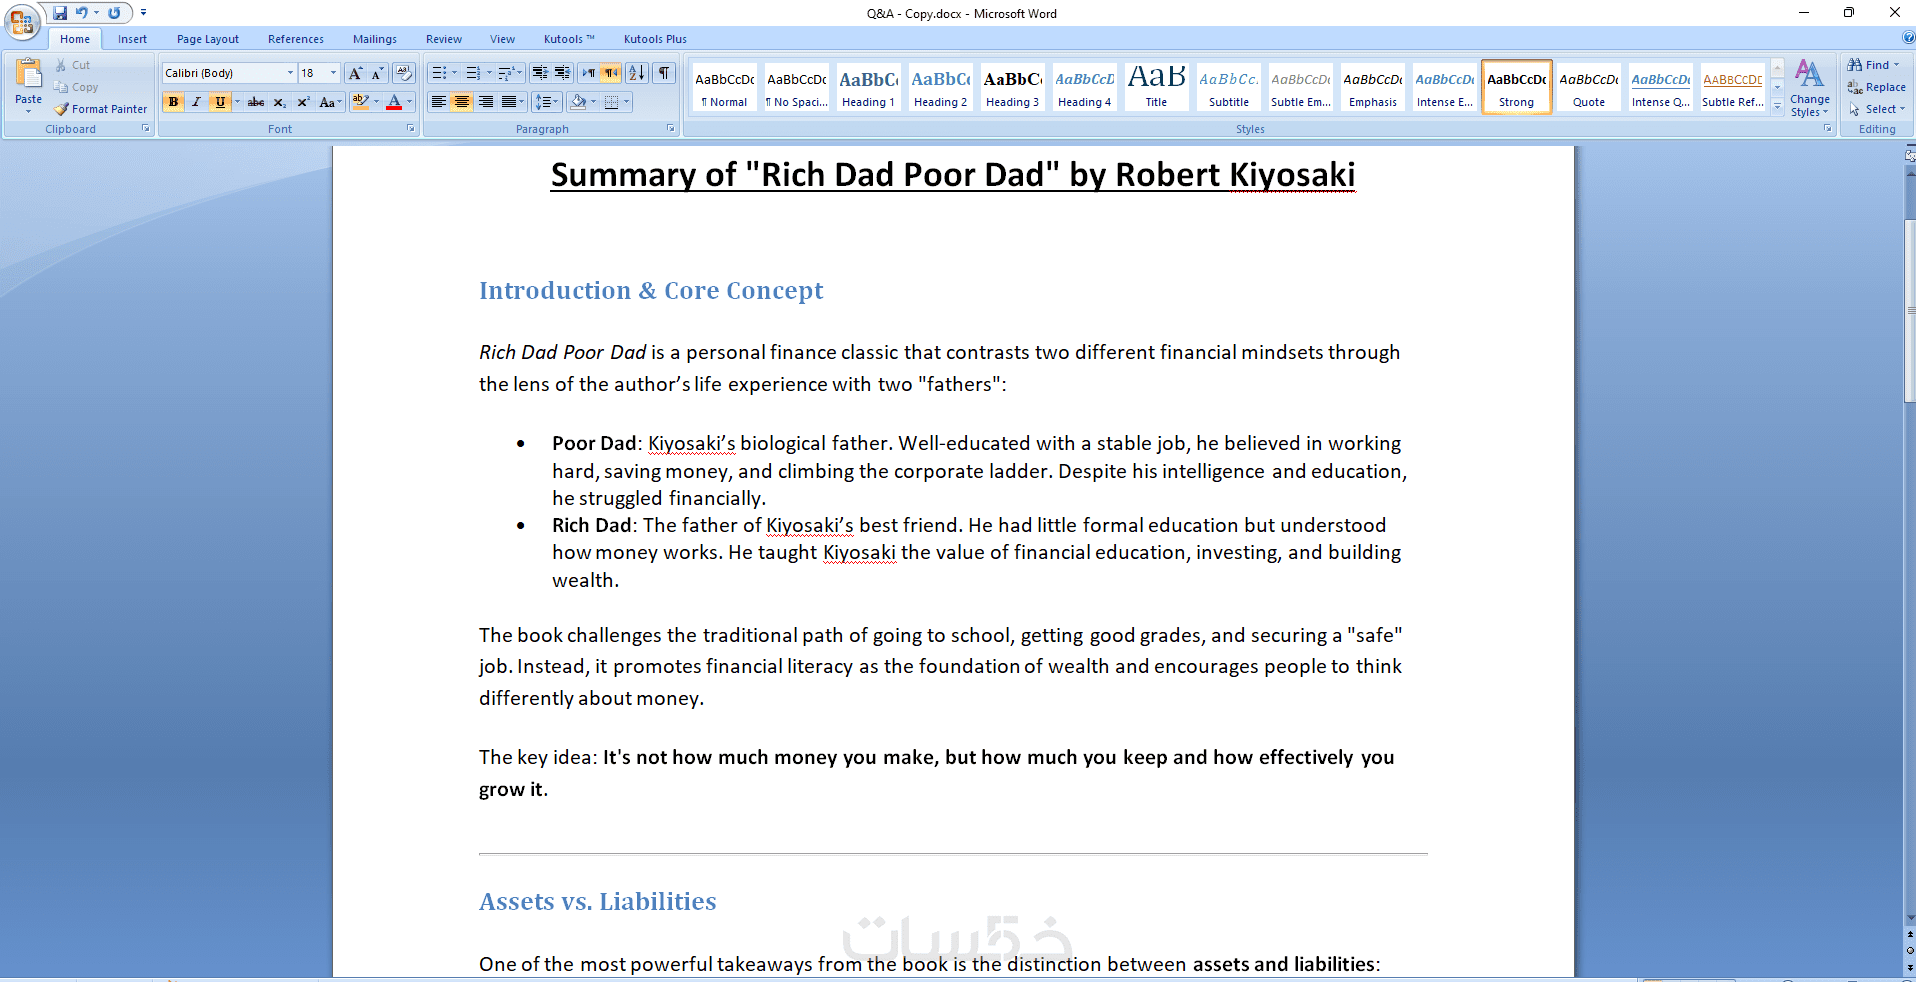
Task: Apply the Quote style
Action: [1588, 87]
